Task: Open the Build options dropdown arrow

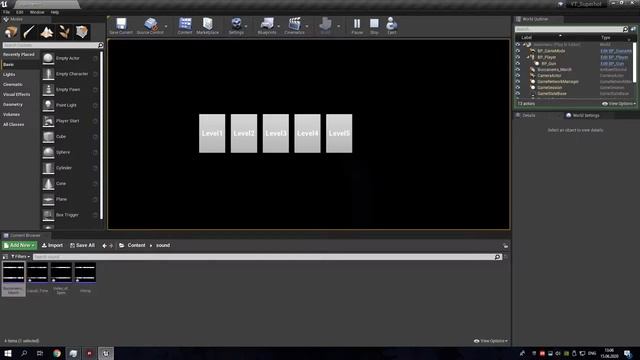Action: [338, 27]
